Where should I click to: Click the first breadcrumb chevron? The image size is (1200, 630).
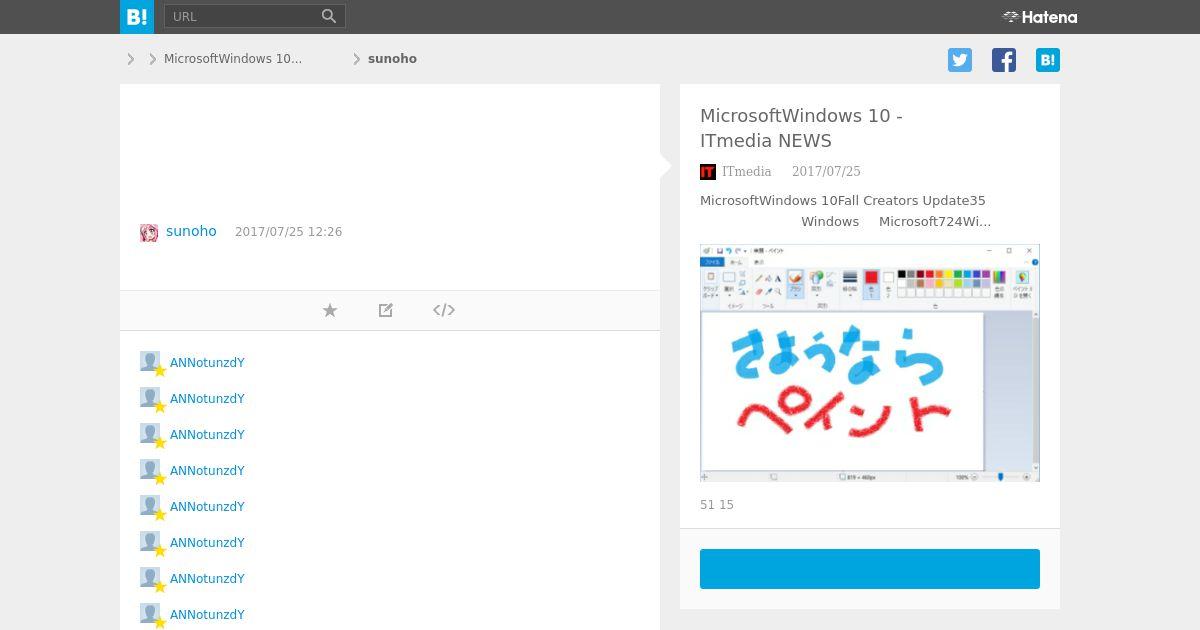pyautogui.click(x=131, y=59)
